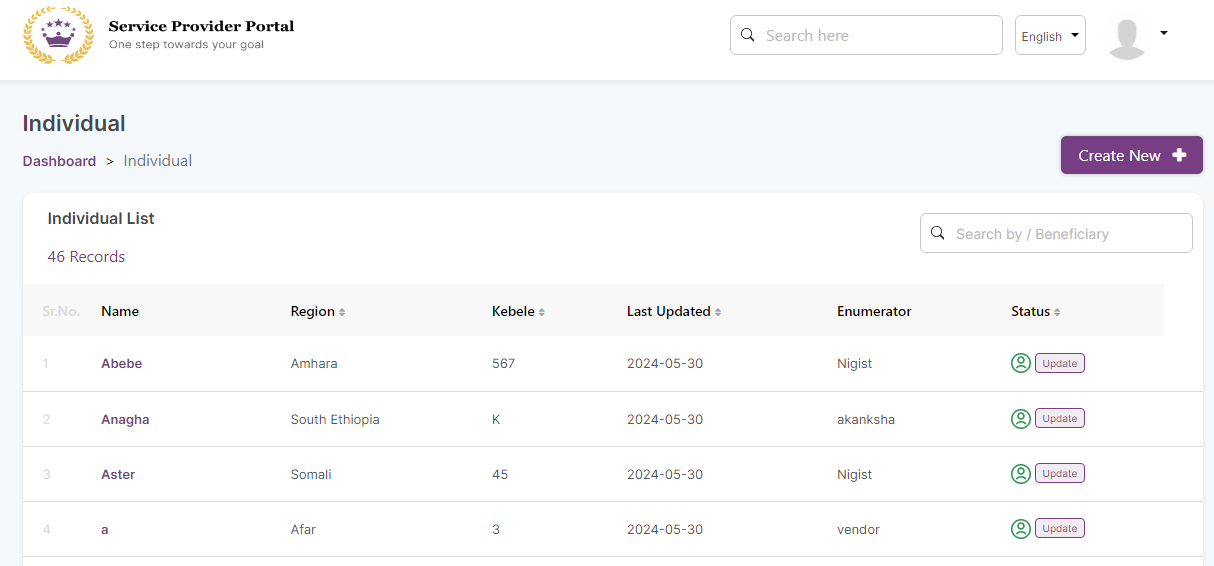Image resolution: width=1214 pixels, height=566 pixels.
Task: Click the Update button for Abebe
Action: (x=1059, y=364)
